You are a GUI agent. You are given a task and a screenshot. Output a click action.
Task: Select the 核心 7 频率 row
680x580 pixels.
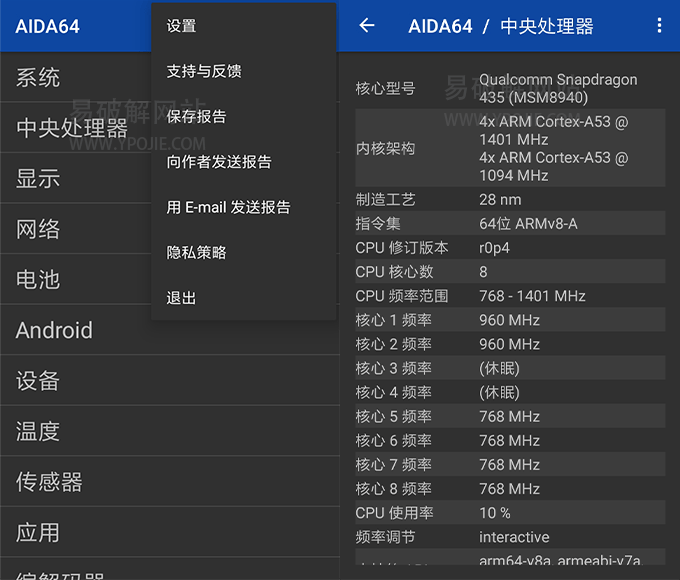pyautogui.click(x=510, y=464)
